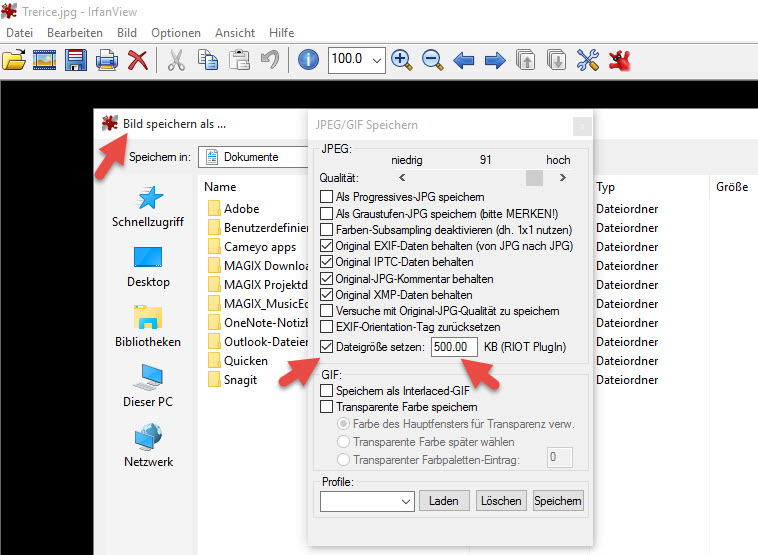Click the Speichern profile button
Image resolution: width=758 pixels, height=555 pixels.
click(x=558, y=501)
